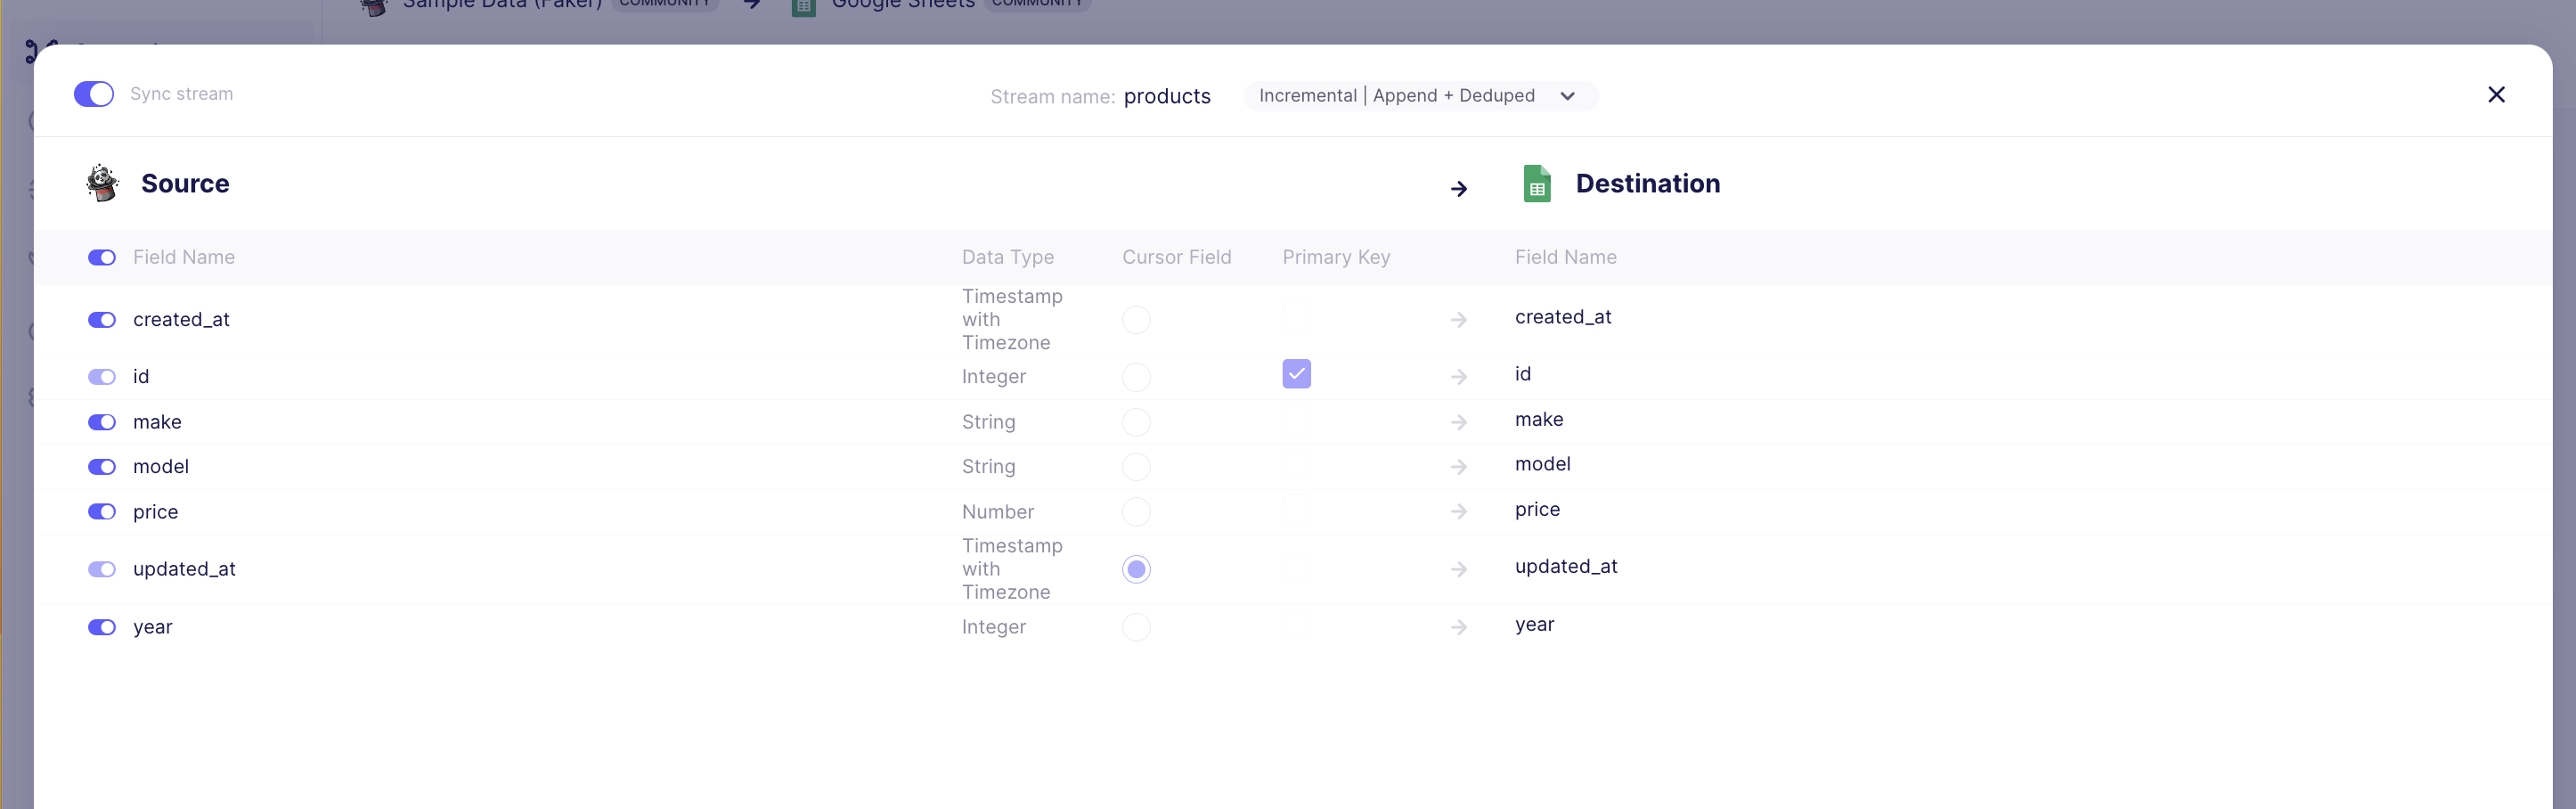Screen dimensions: 2576x809
Task: Click the Sample Data Faker source icon
Action: (x=102, y=183)
